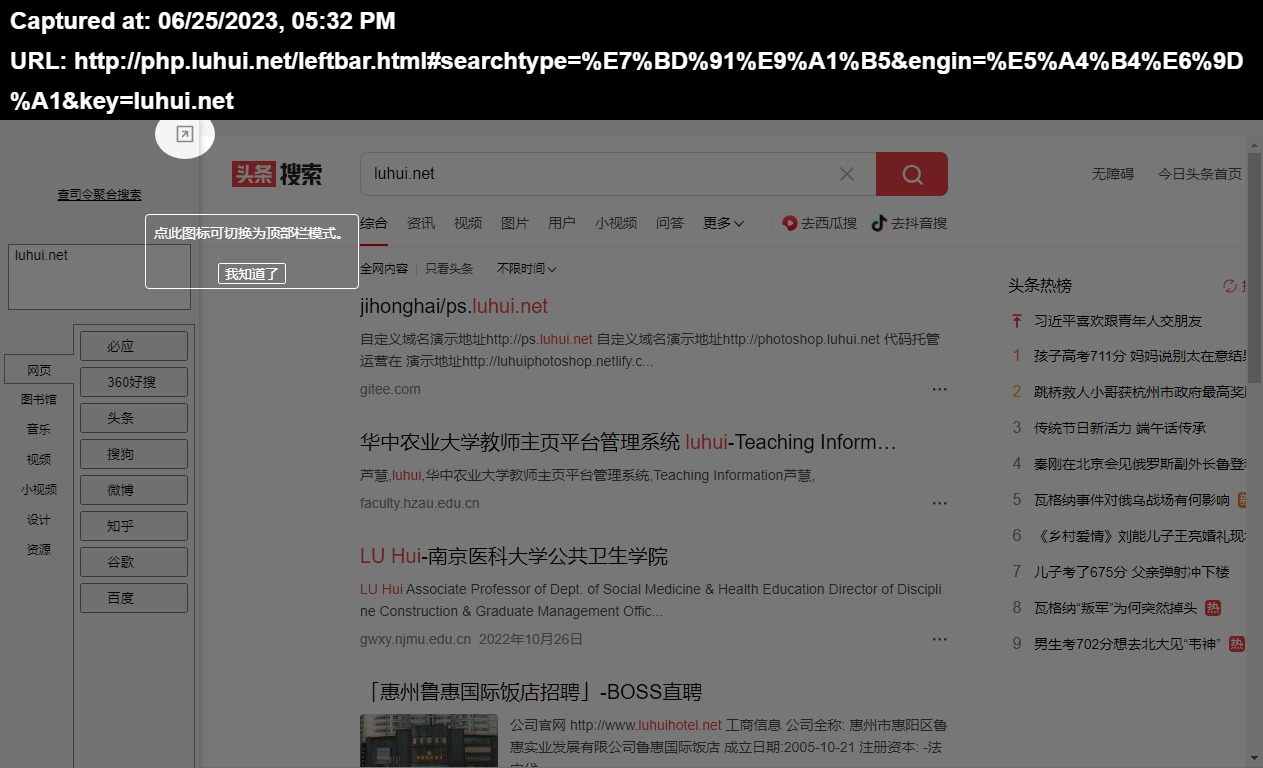This screenshot has height=768, width=1263.
Task: Click the gitee.com source URL text
Action: (x=390, y=389)
